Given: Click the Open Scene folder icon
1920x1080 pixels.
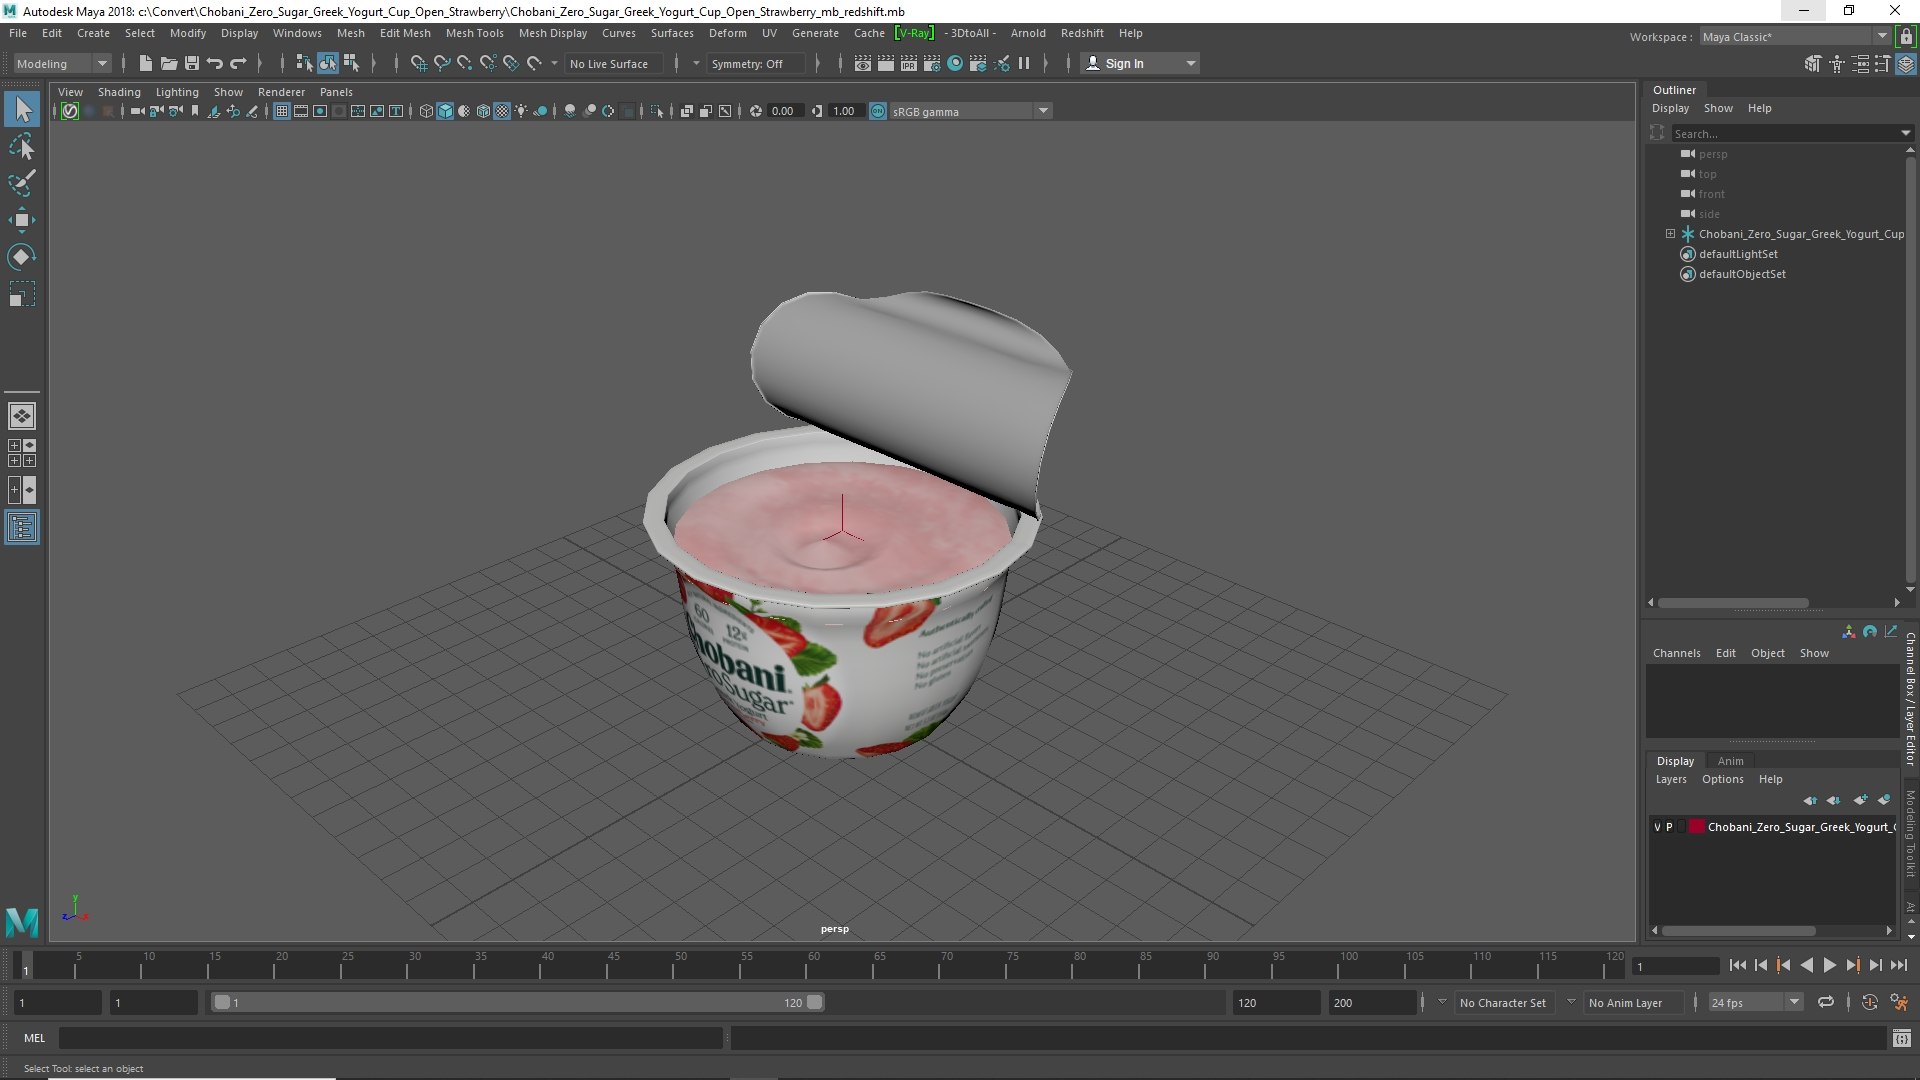Looking at the screenshot, I should (x=169, y=63).
